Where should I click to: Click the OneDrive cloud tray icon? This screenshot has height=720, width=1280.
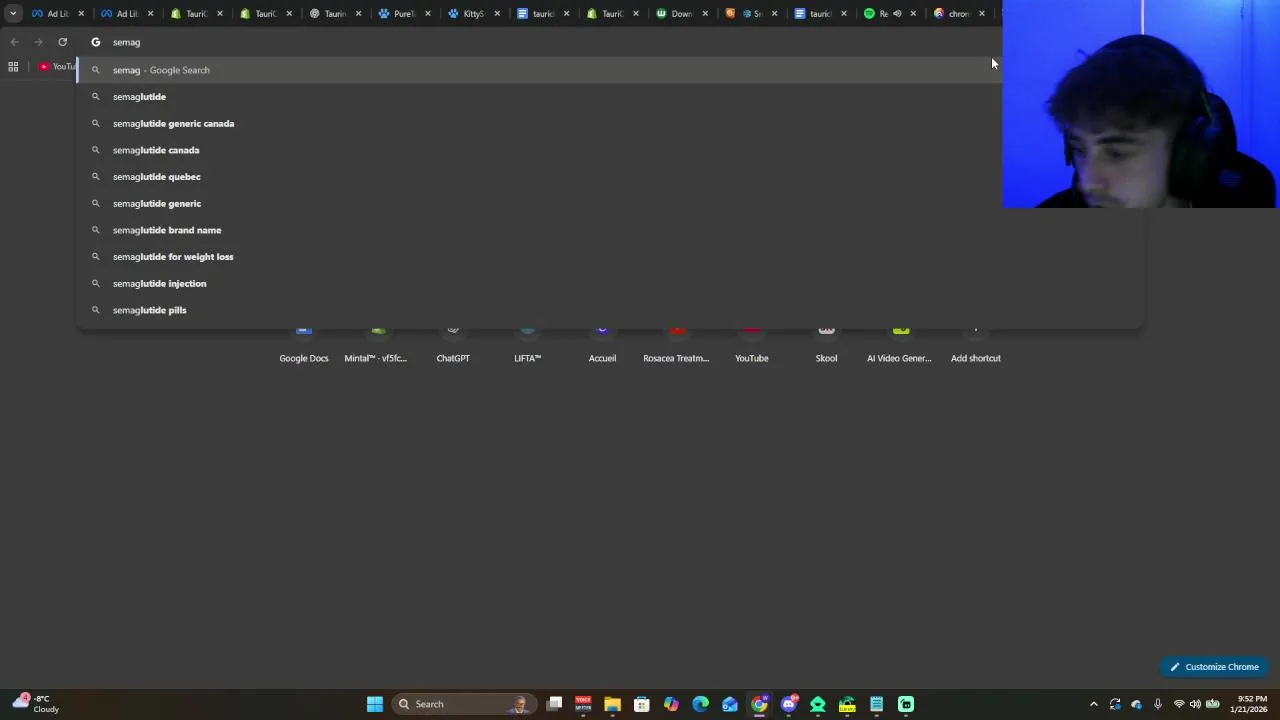pos(1136,704)
